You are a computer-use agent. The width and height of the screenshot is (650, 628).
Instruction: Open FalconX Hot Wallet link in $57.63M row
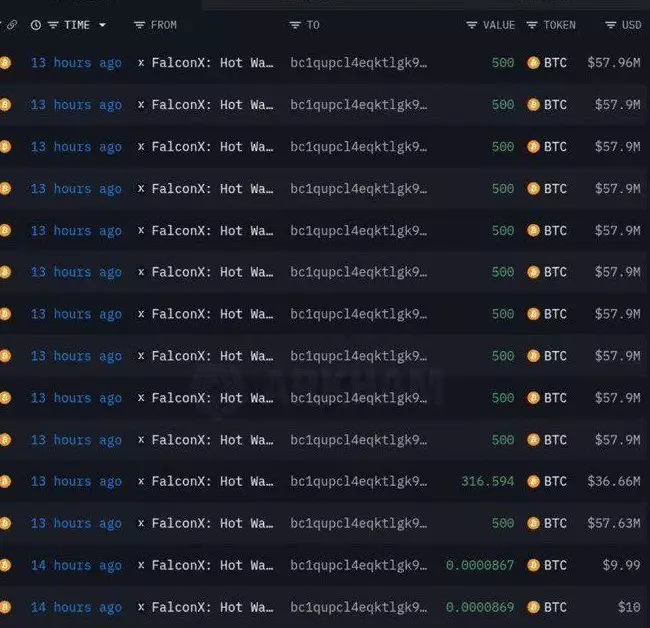pos(212,523)
